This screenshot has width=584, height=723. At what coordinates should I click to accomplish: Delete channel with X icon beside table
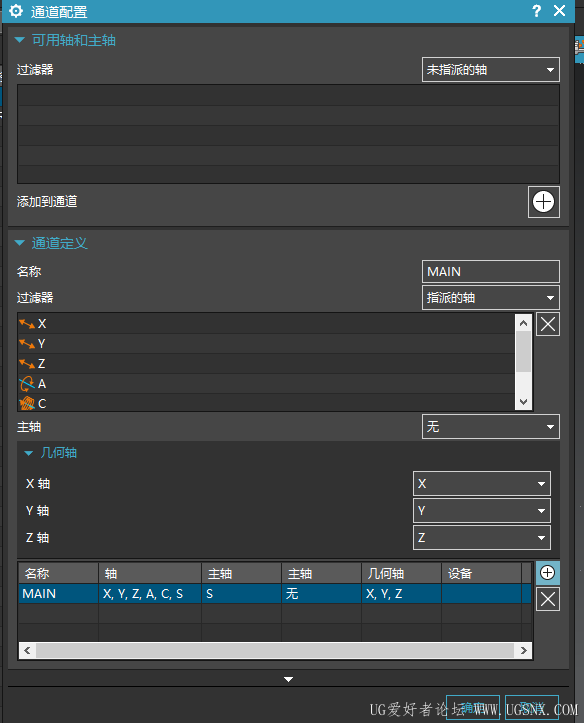click(548, 599)
